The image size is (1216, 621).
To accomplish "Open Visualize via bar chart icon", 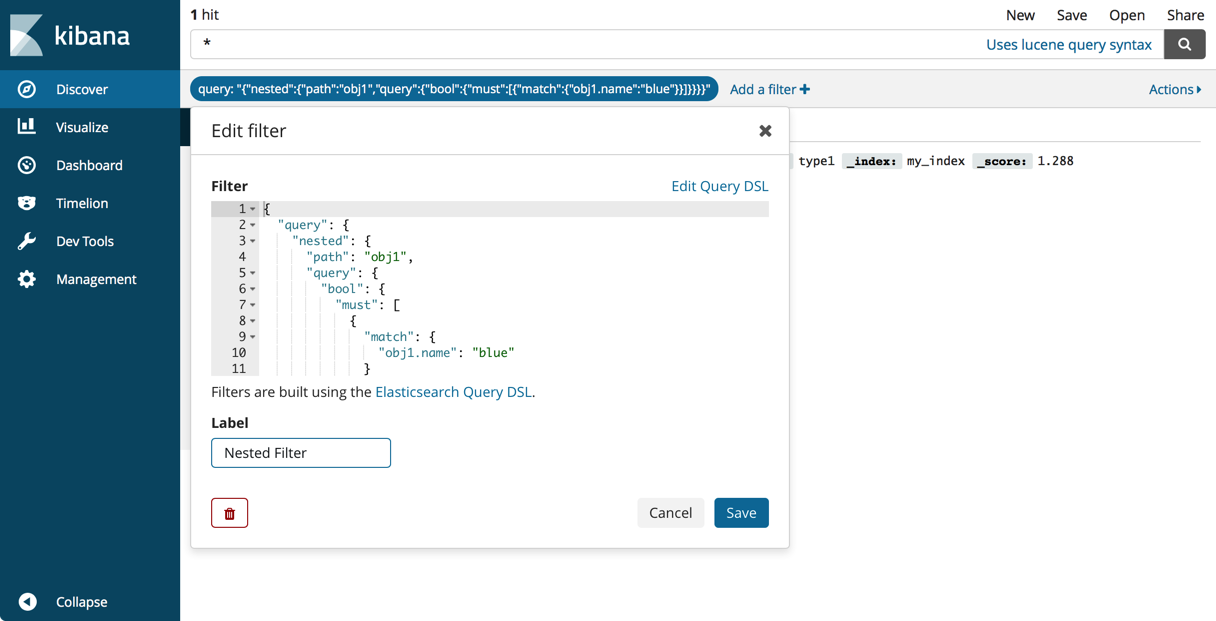I will pos(27,127).
